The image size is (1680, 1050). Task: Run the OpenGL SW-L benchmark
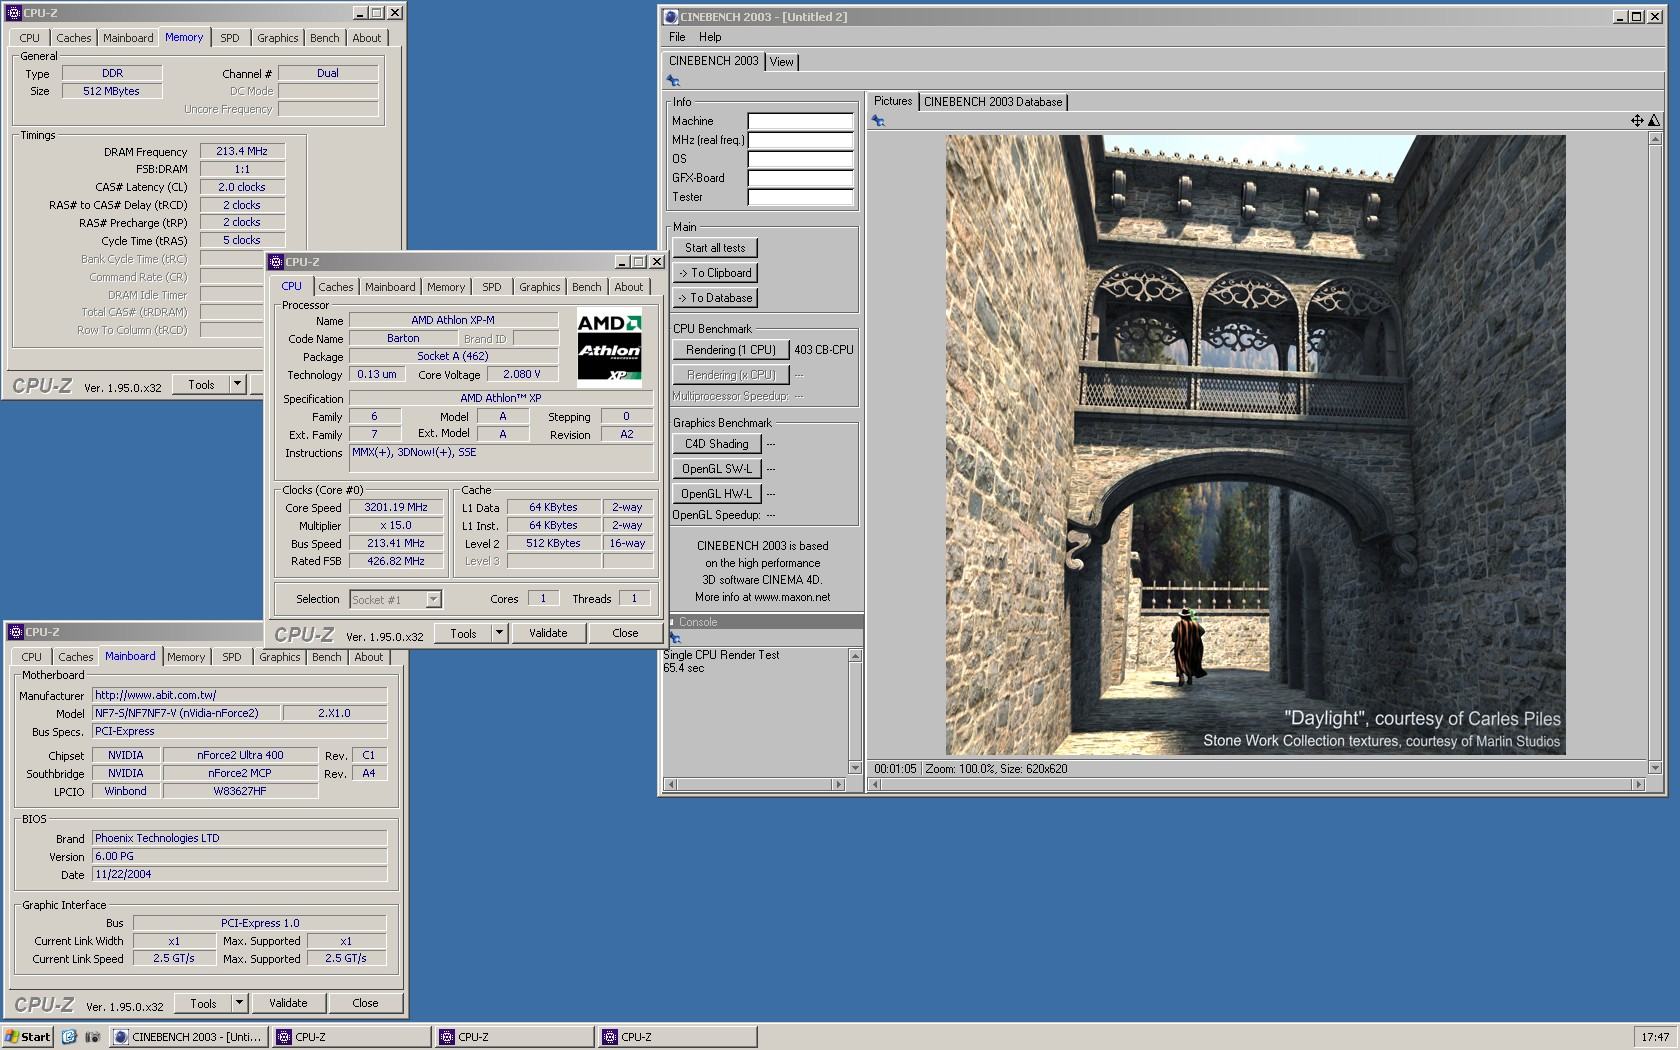[717, 469]
